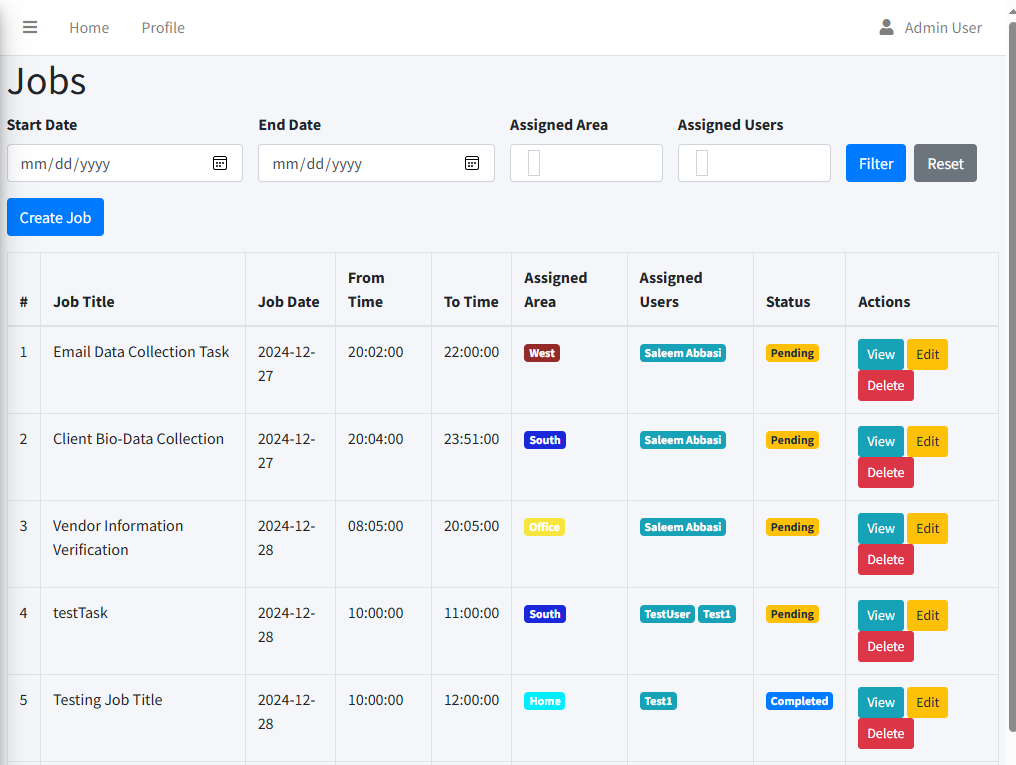The image size is (1016, 765).
Task: Select the Client Bio-Data Collection title
Action: (x=139, y=439)
